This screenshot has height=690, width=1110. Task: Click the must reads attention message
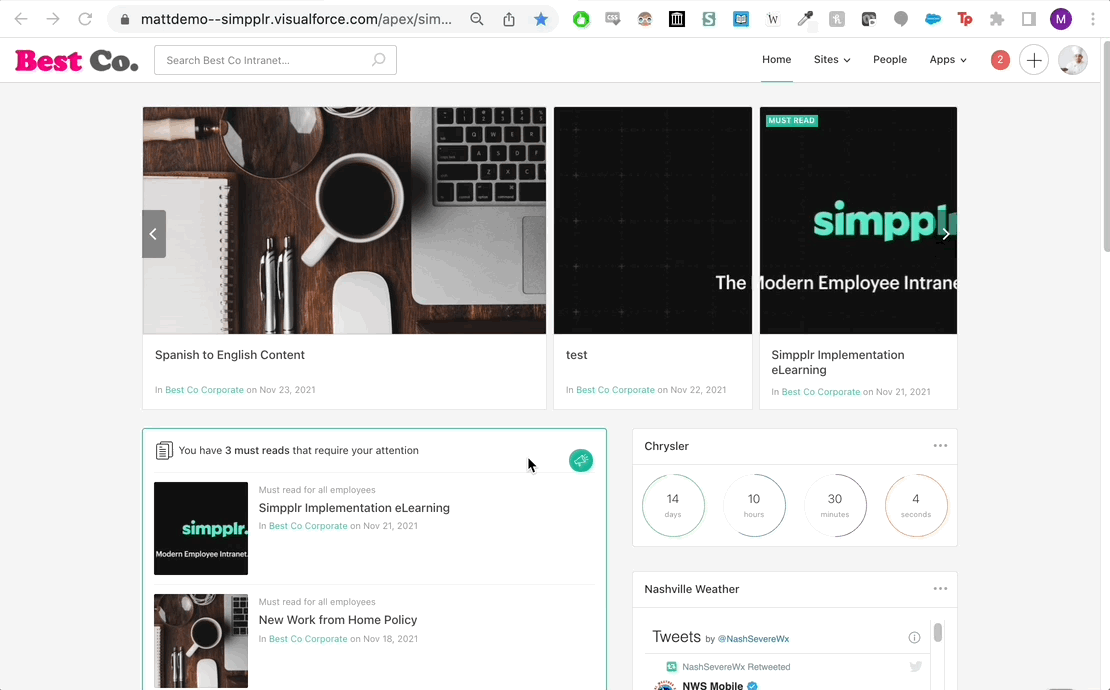click(x=298, y=450)
